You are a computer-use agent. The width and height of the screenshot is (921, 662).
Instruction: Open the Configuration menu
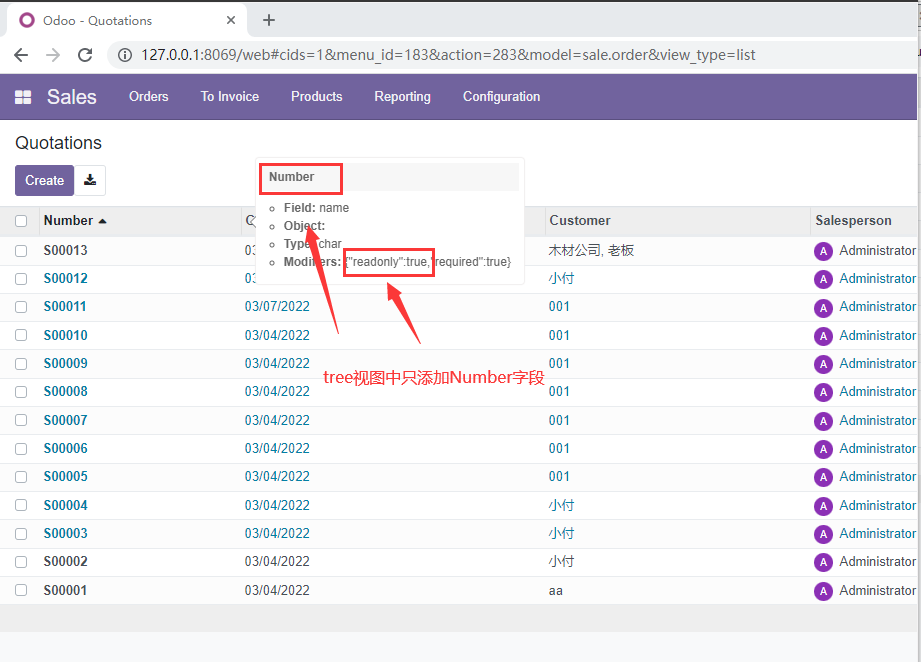point(501,96)
